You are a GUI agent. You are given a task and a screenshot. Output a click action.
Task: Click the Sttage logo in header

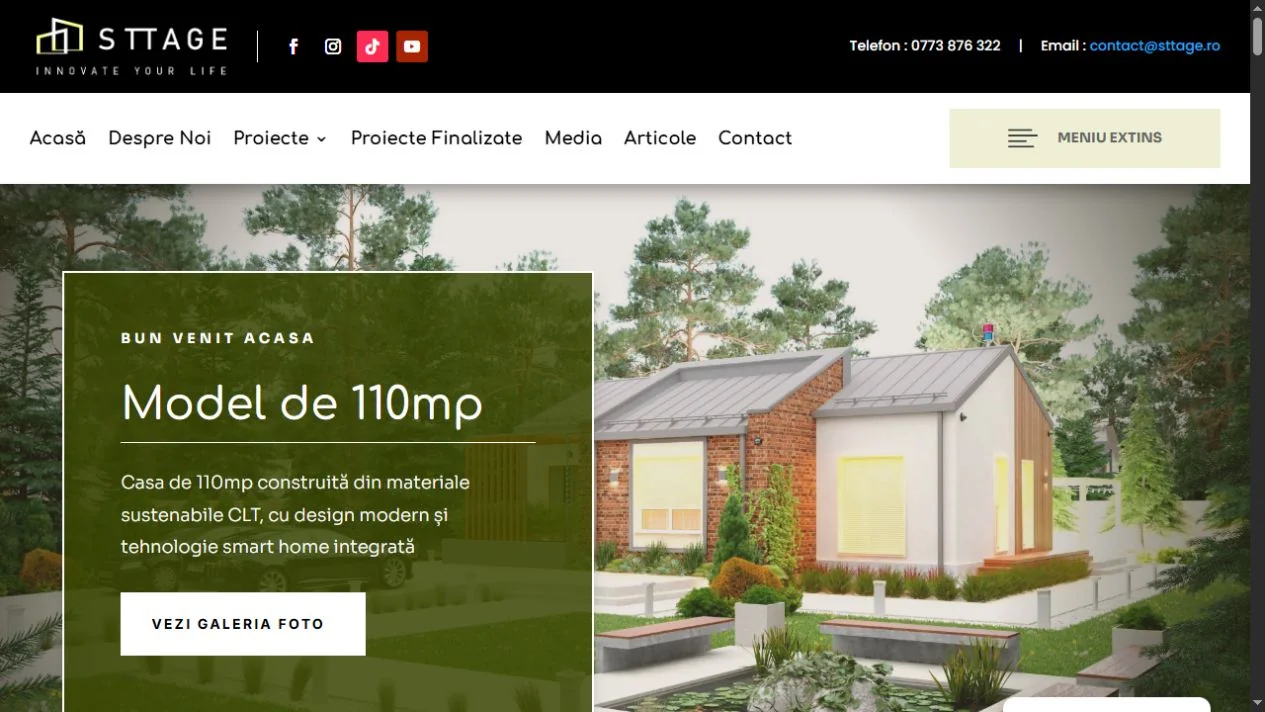point(132,46)
